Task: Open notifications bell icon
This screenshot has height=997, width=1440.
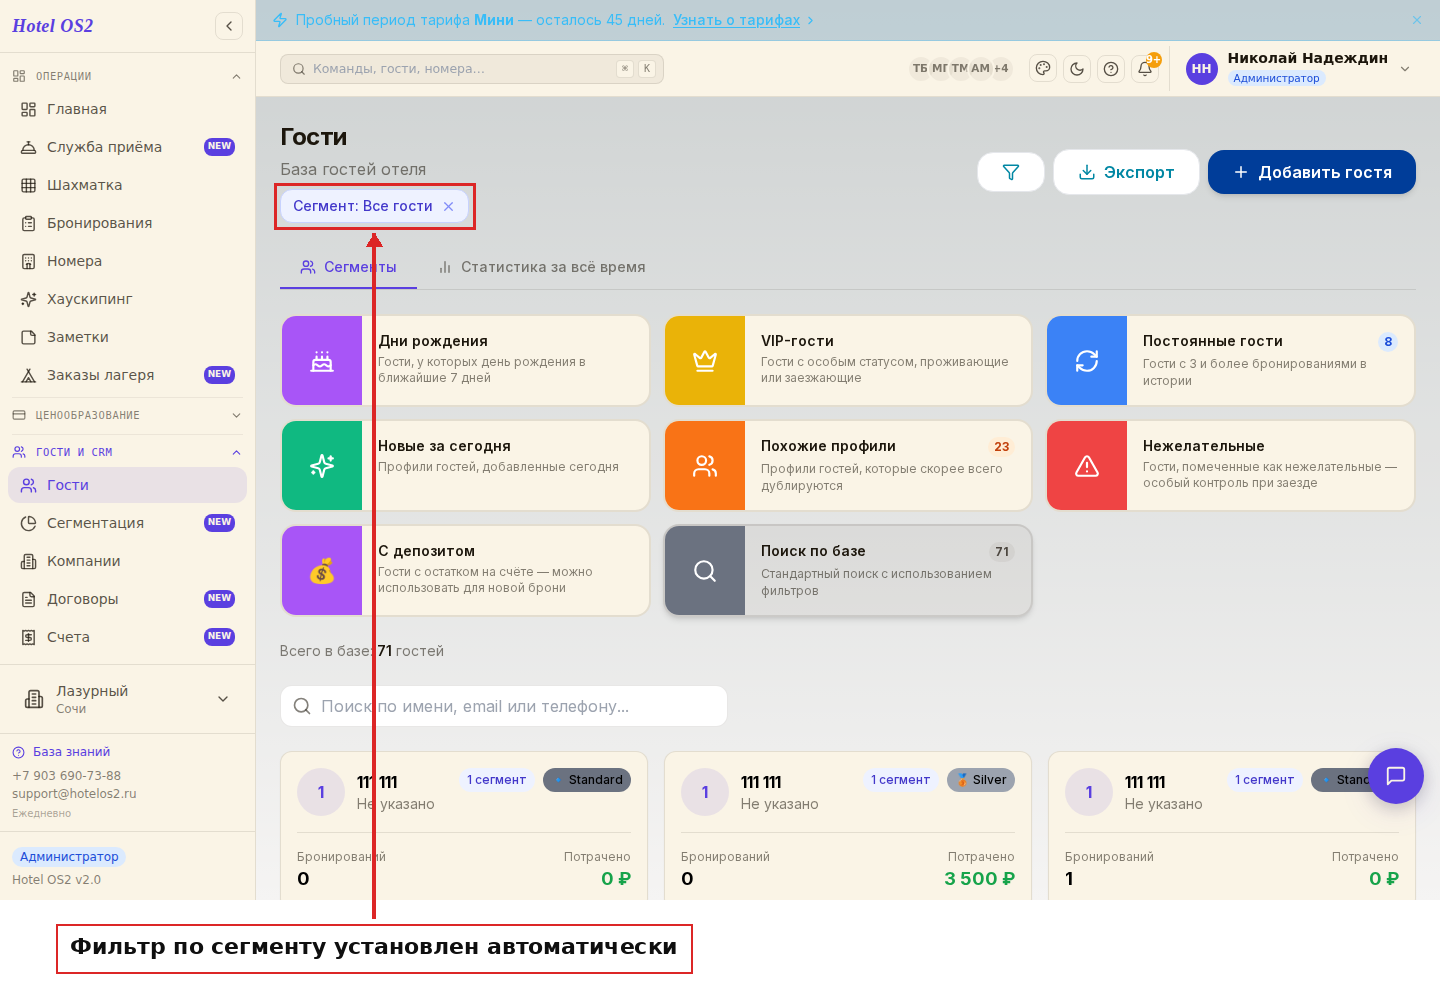Action: coord(1145,69)
